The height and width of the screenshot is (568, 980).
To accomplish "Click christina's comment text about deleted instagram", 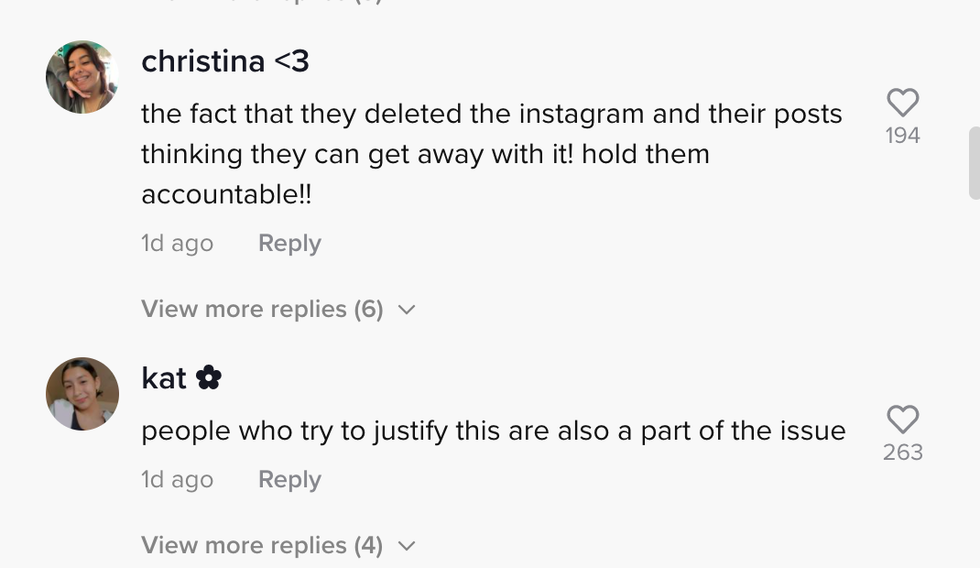I will [x=491, y=154].
